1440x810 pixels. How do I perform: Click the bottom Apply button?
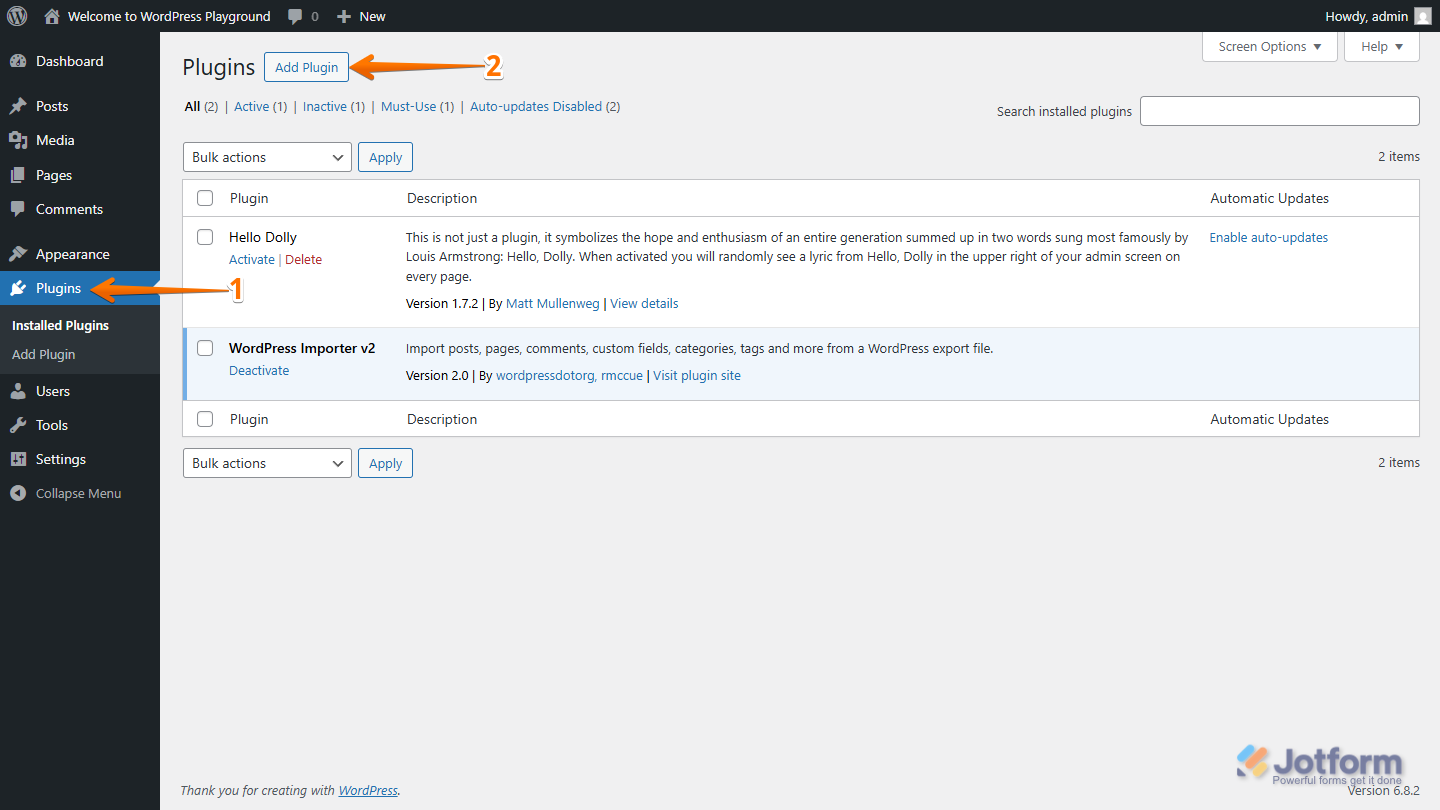[x=385, y=463]
